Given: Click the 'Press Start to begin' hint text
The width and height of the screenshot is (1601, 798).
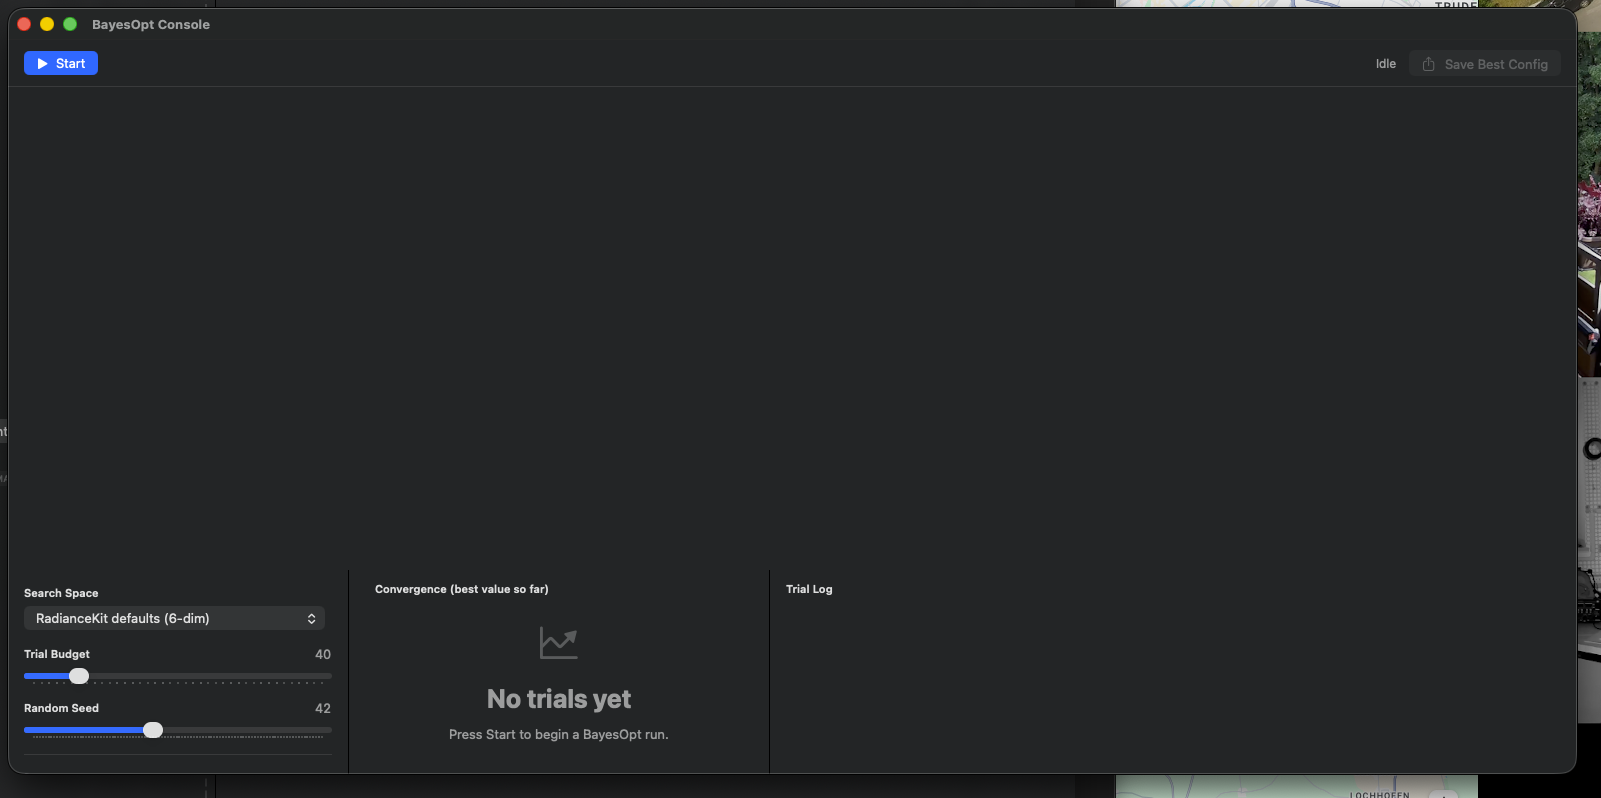Looking at the screenshot, I should [558, 734].
